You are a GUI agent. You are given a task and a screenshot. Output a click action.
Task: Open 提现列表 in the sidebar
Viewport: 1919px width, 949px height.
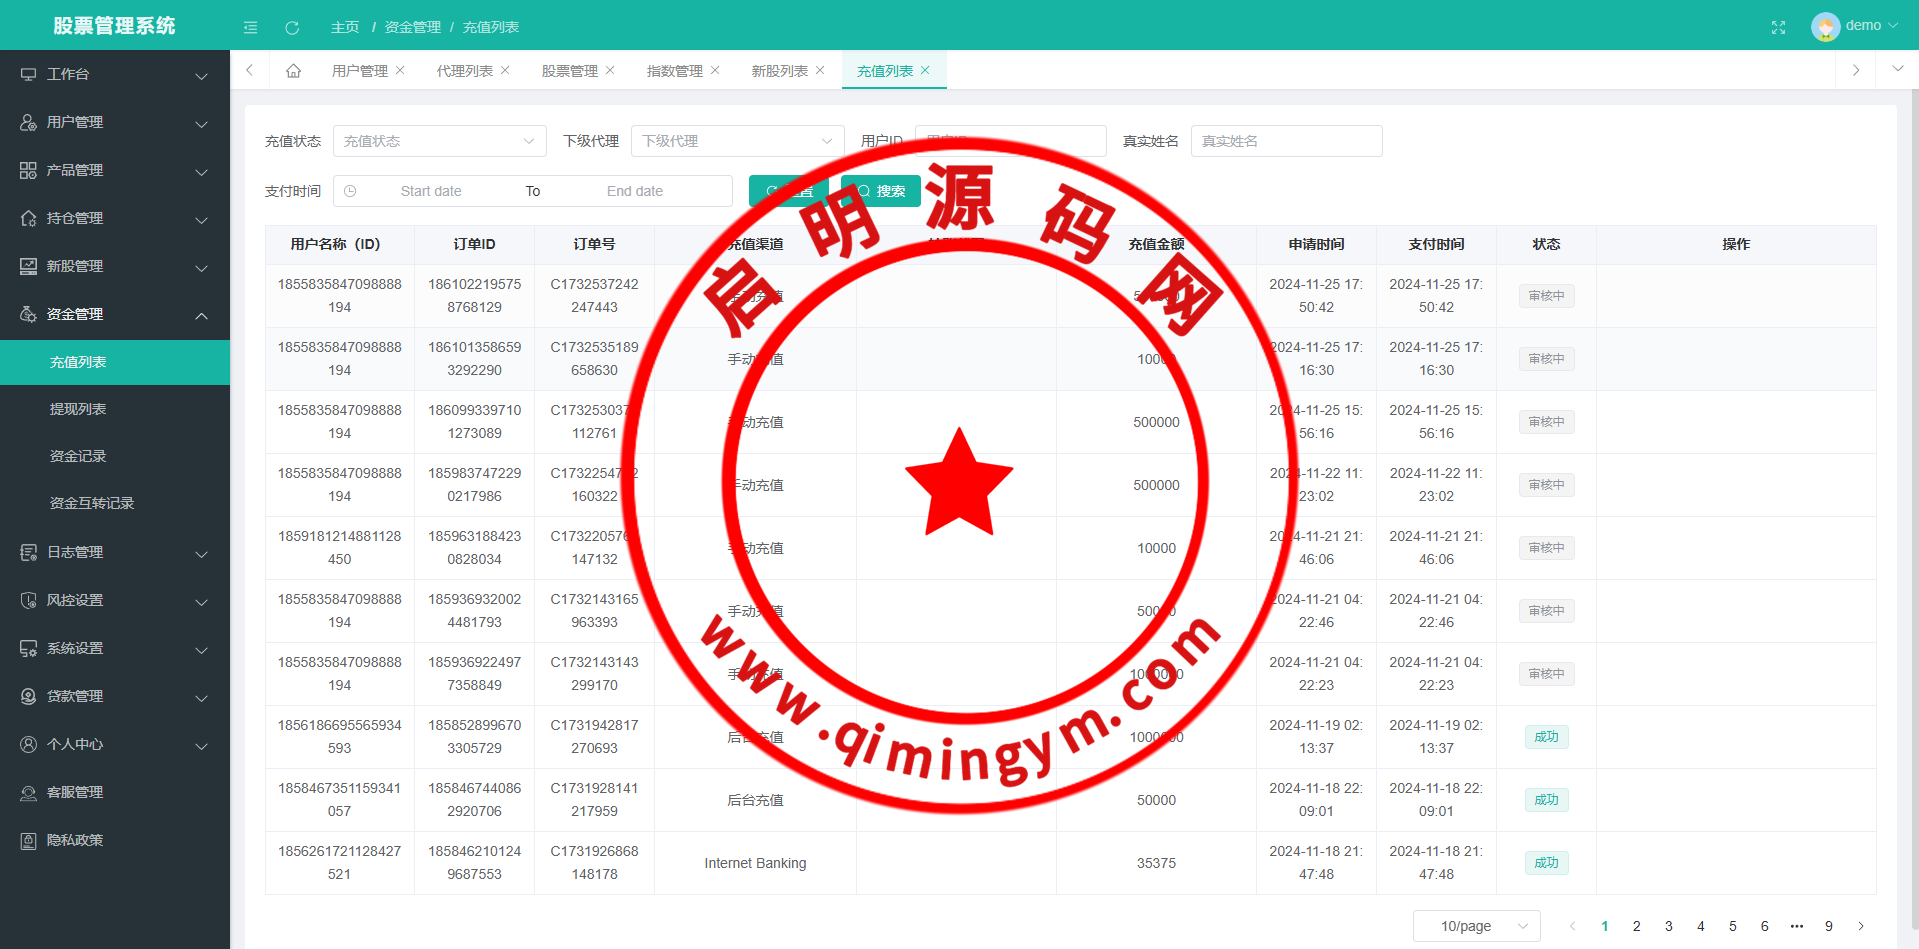point(78,409)
